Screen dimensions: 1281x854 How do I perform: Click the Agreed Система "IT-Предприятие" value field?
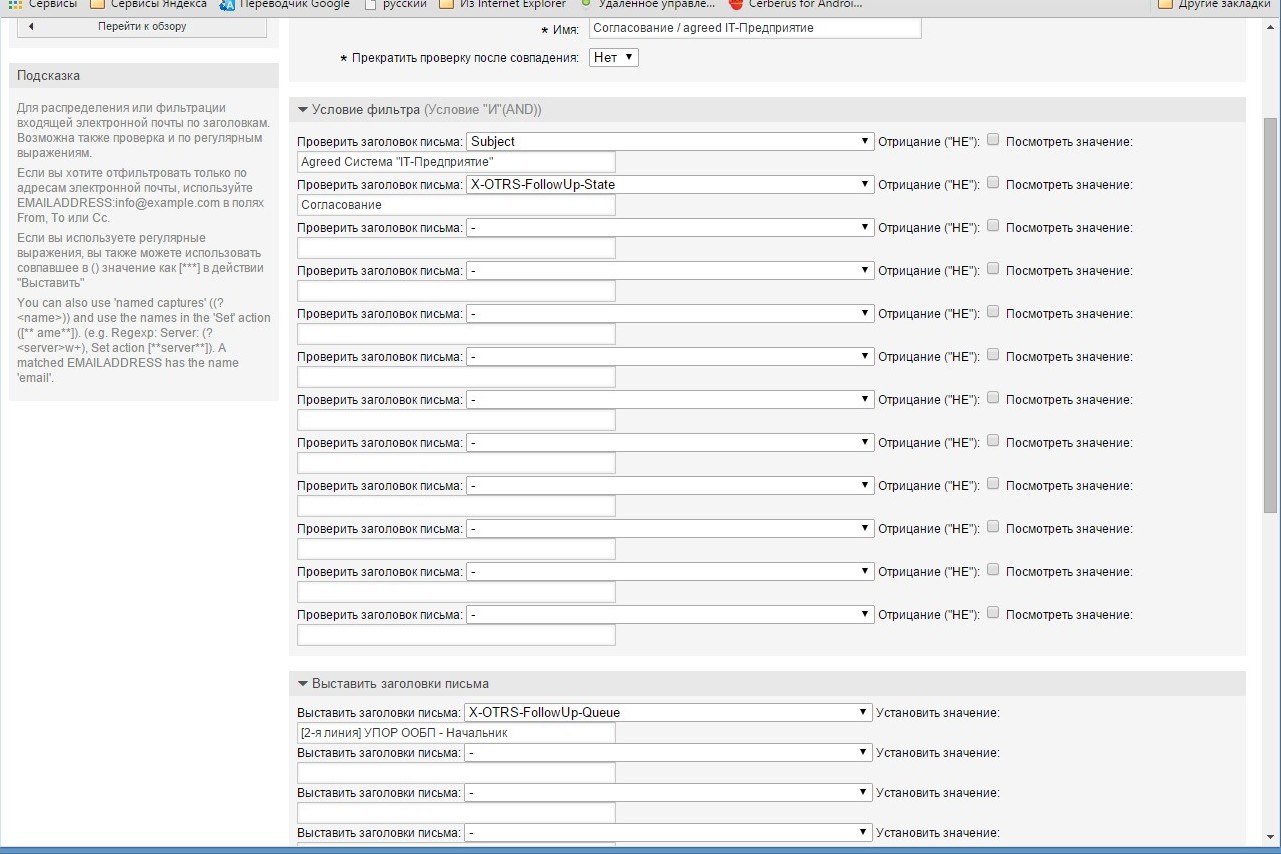456,162
